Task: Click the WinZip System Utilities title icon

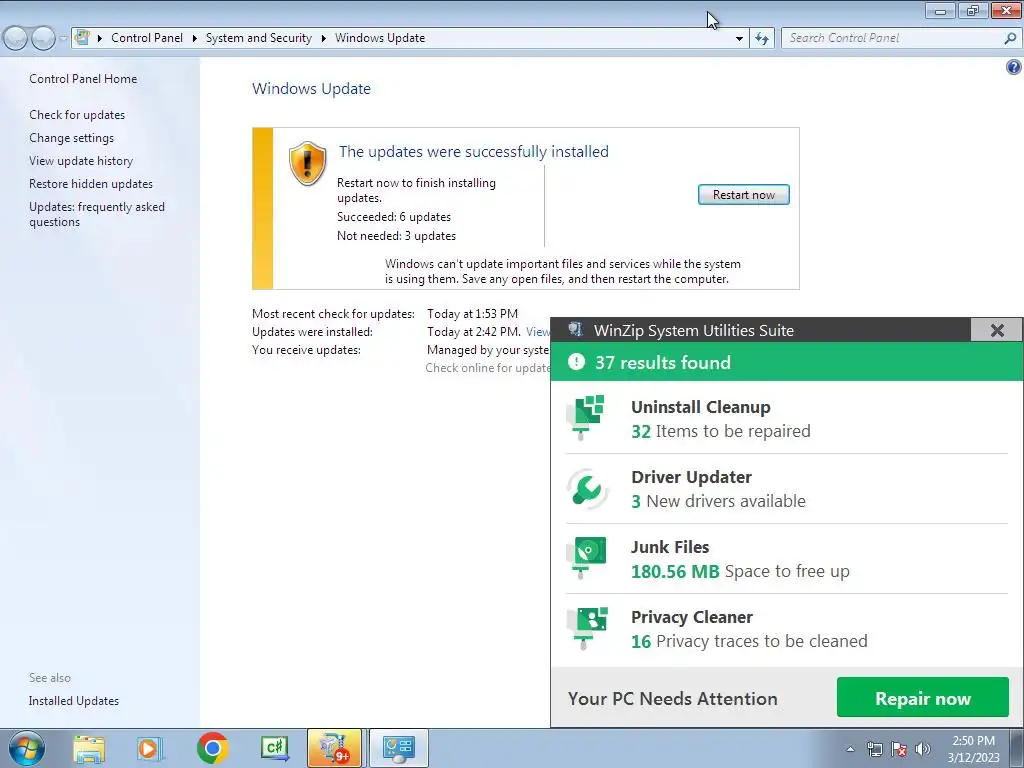Action: 575,329
